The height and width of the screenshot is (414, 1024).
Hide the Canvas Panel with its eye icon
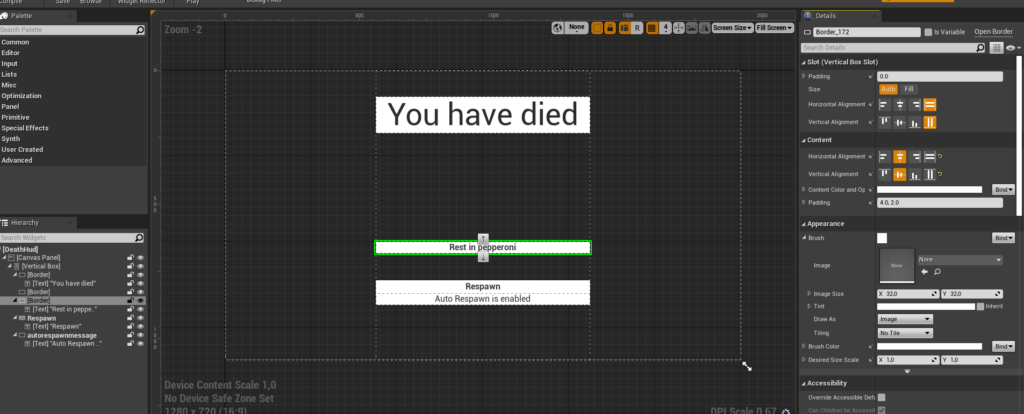pyautogui.click(x=140, y=258)
